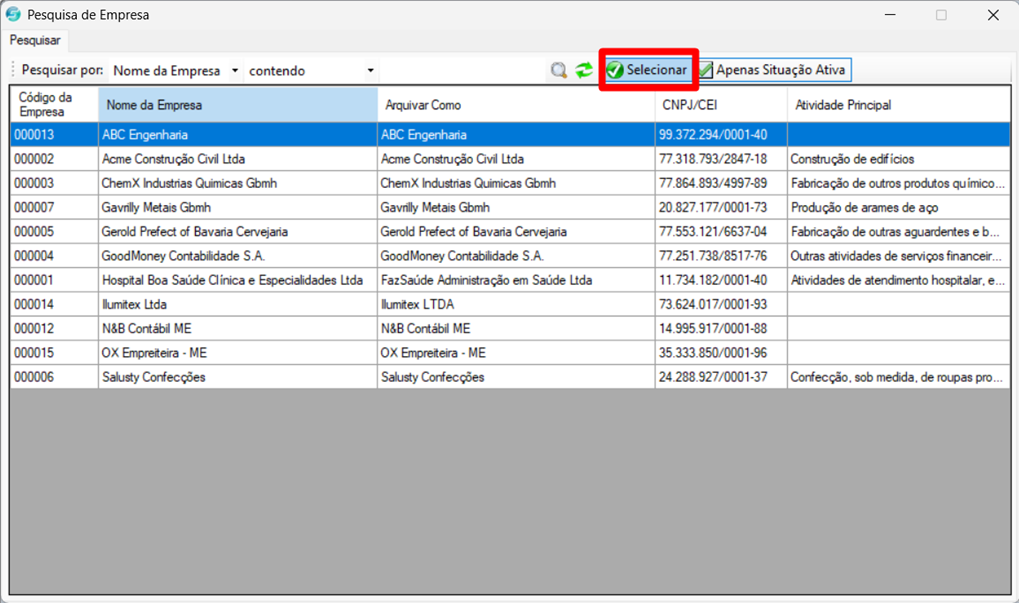Select Salusty Confecções in Nome da Empresa column
This screenshot has height=603, width=1019.
[x=238, y=377]
